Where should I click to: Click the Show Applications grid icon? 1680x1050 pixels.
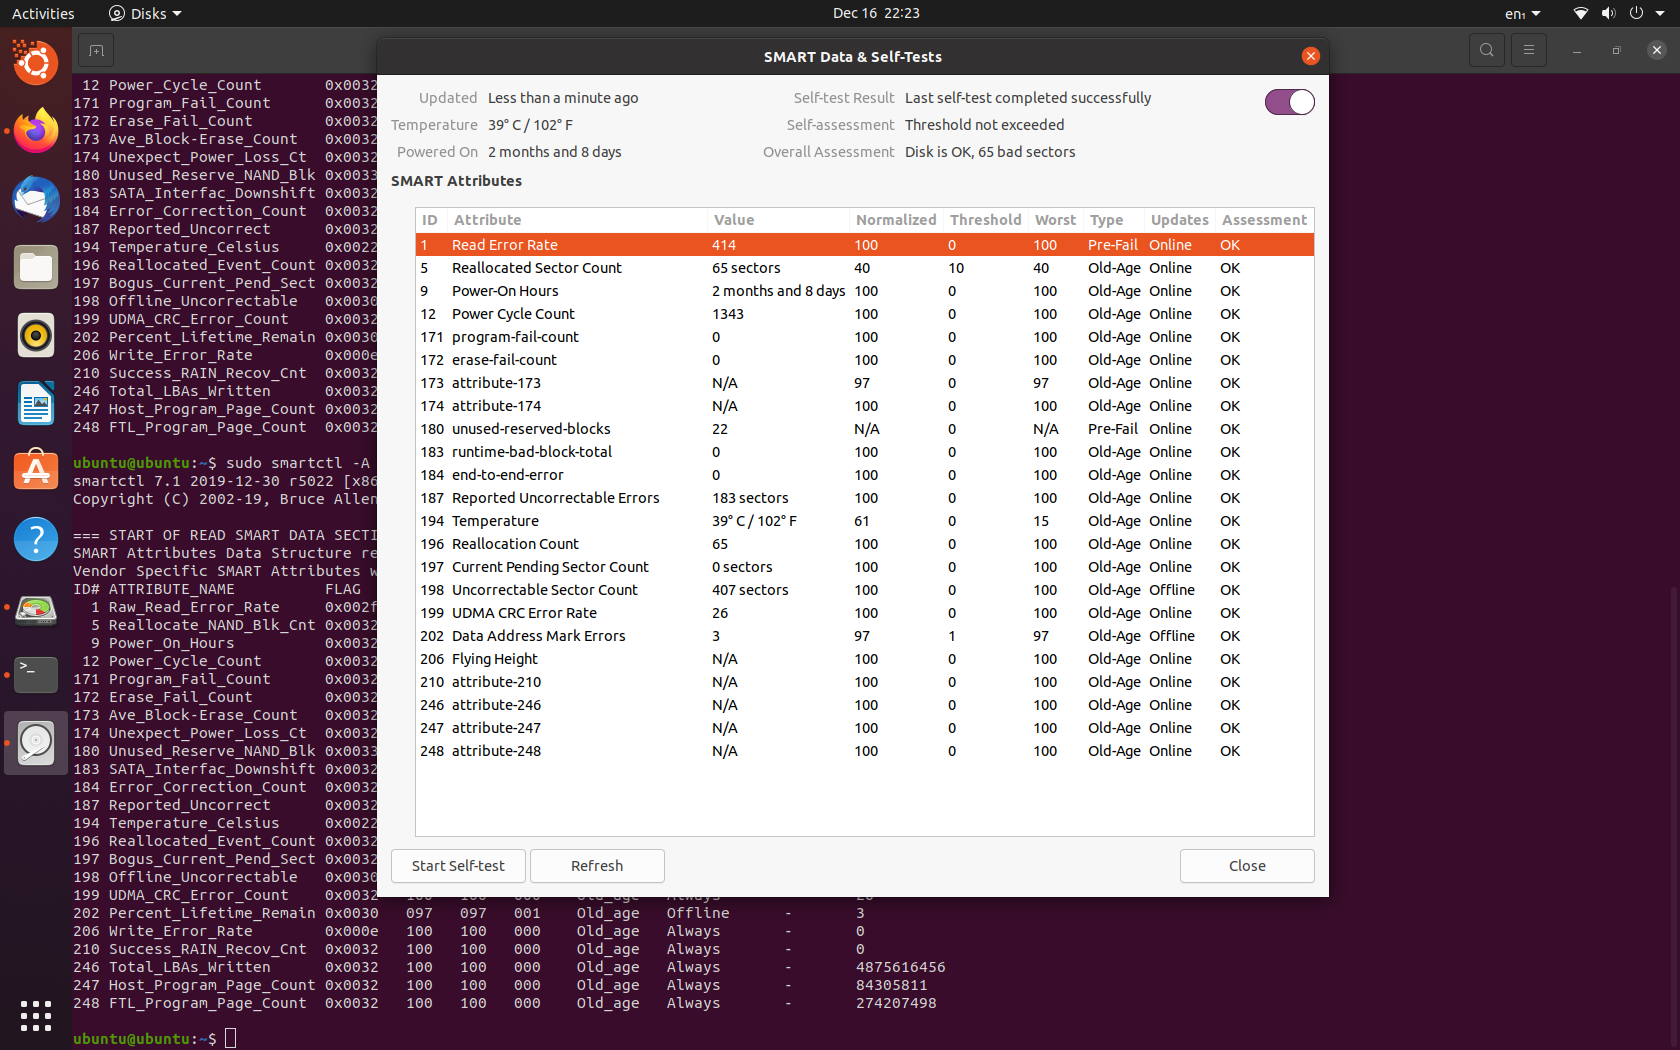pos(36,1015)
